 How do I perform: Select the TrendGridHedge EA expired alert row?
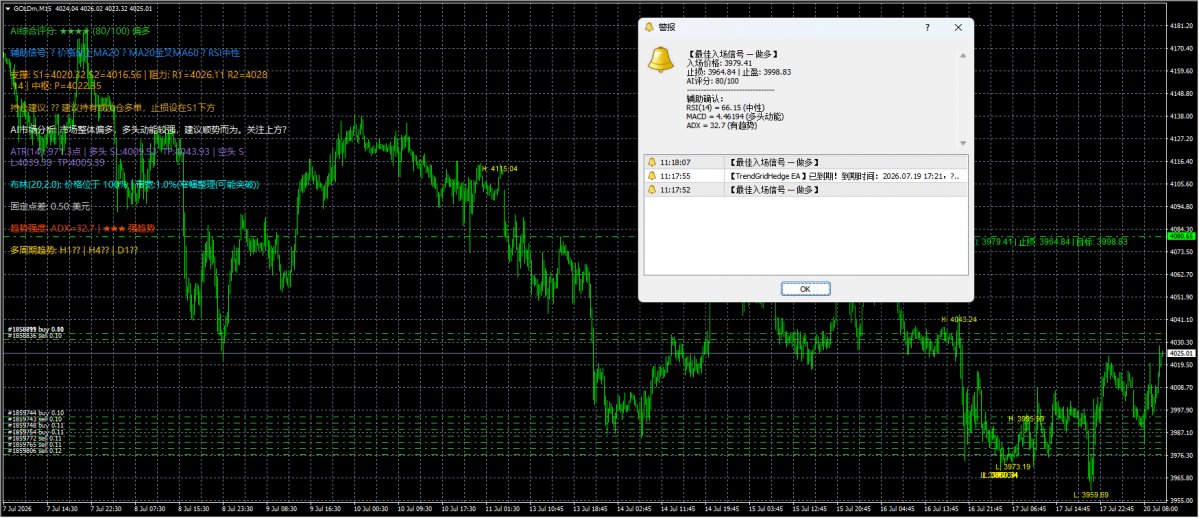tap(806, 176)
